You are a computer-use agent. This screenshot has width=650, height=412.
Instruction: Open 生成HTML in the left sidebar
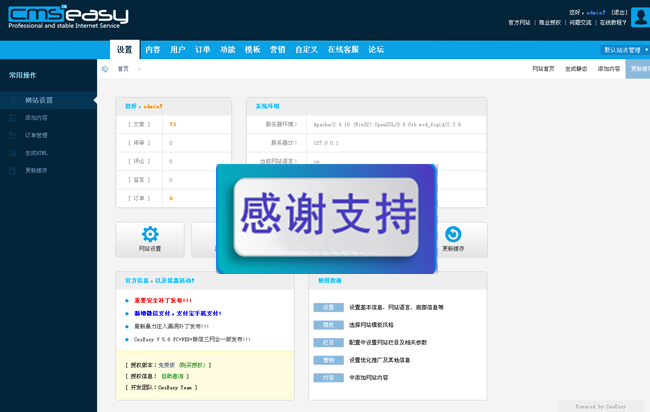point(36,153)
